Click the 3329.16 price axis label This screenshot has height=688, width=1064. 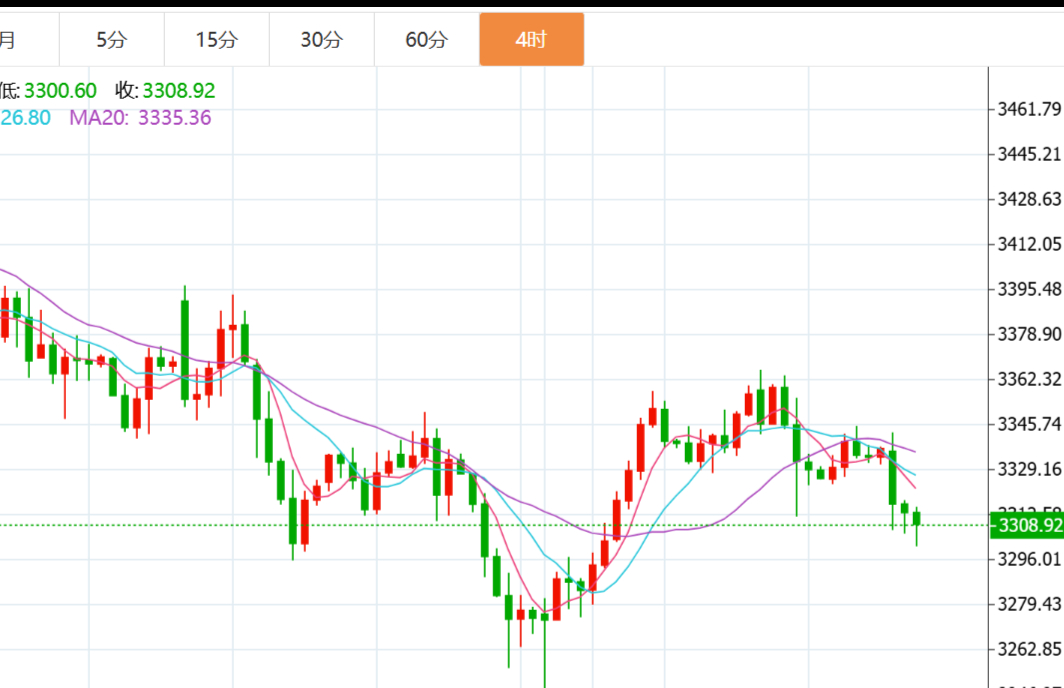(x=1029, y=469)
